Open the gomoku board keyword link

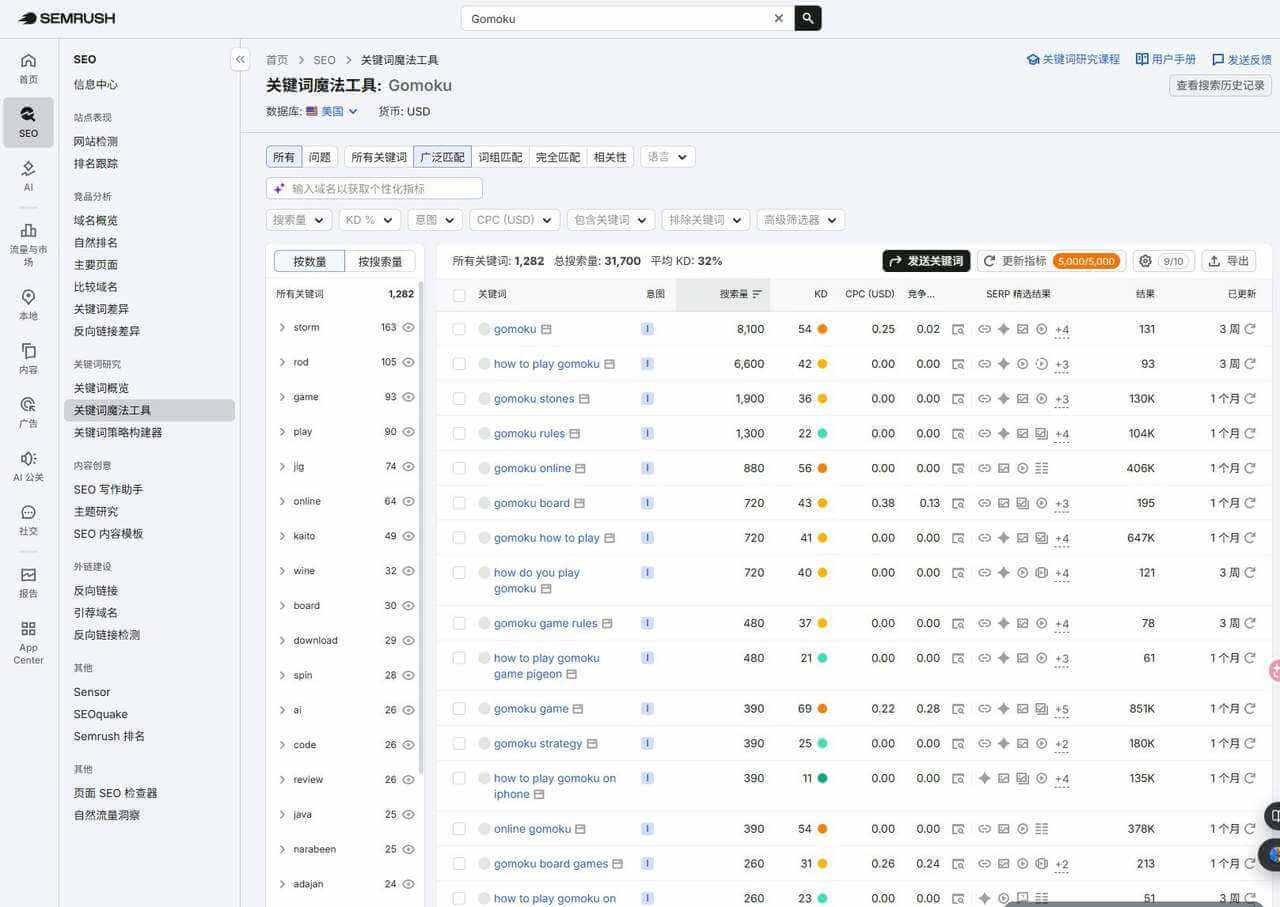click(532, 503)
